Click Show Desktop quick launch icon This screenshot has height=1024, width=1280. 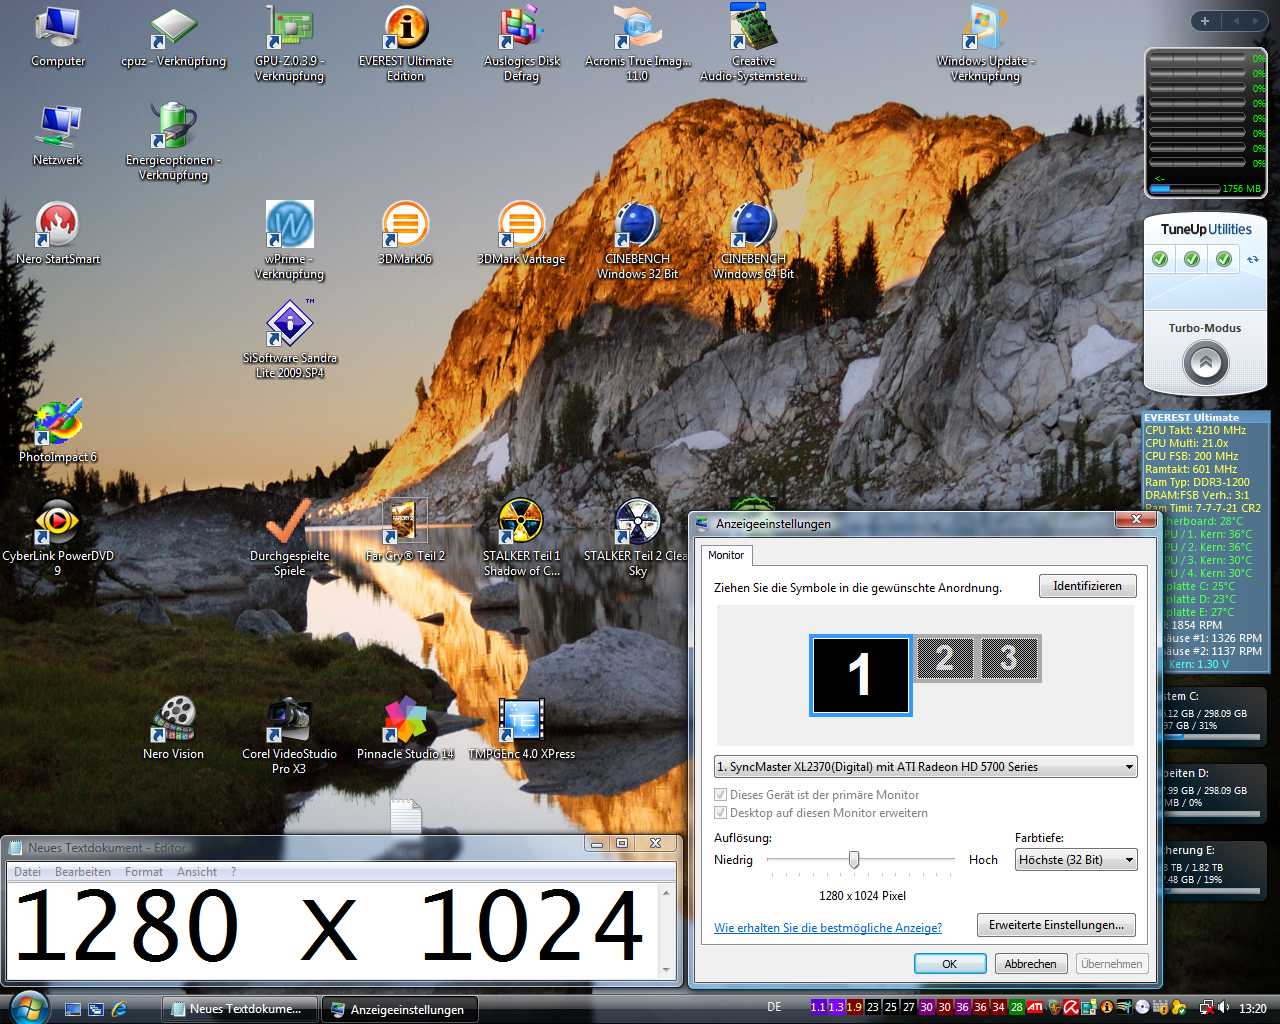tap(73, 1009)
